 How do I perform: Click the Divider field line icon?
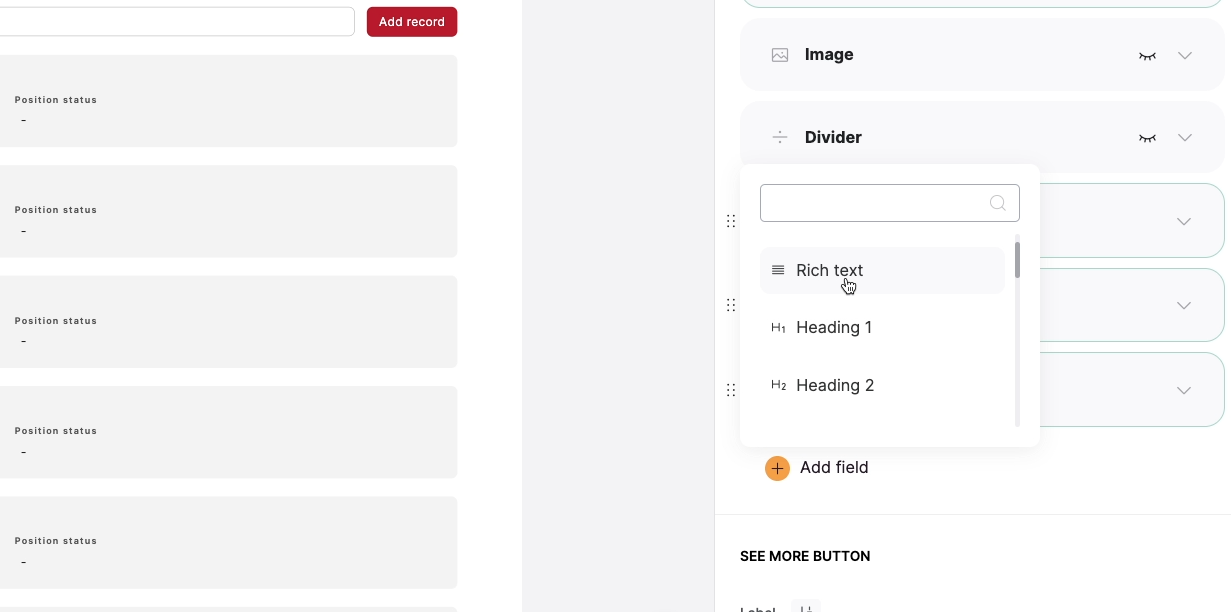(x=780, y=137)
